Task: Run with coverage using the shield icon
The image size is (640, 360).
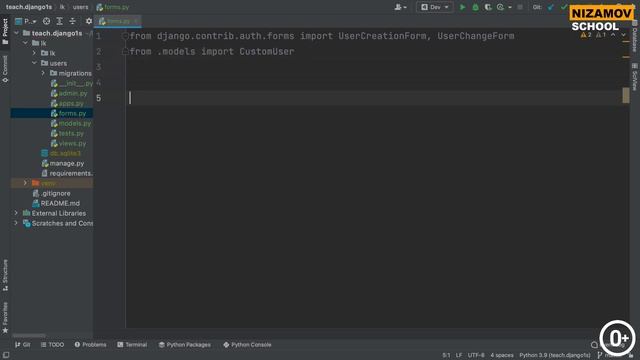Action: coord(488,7)
